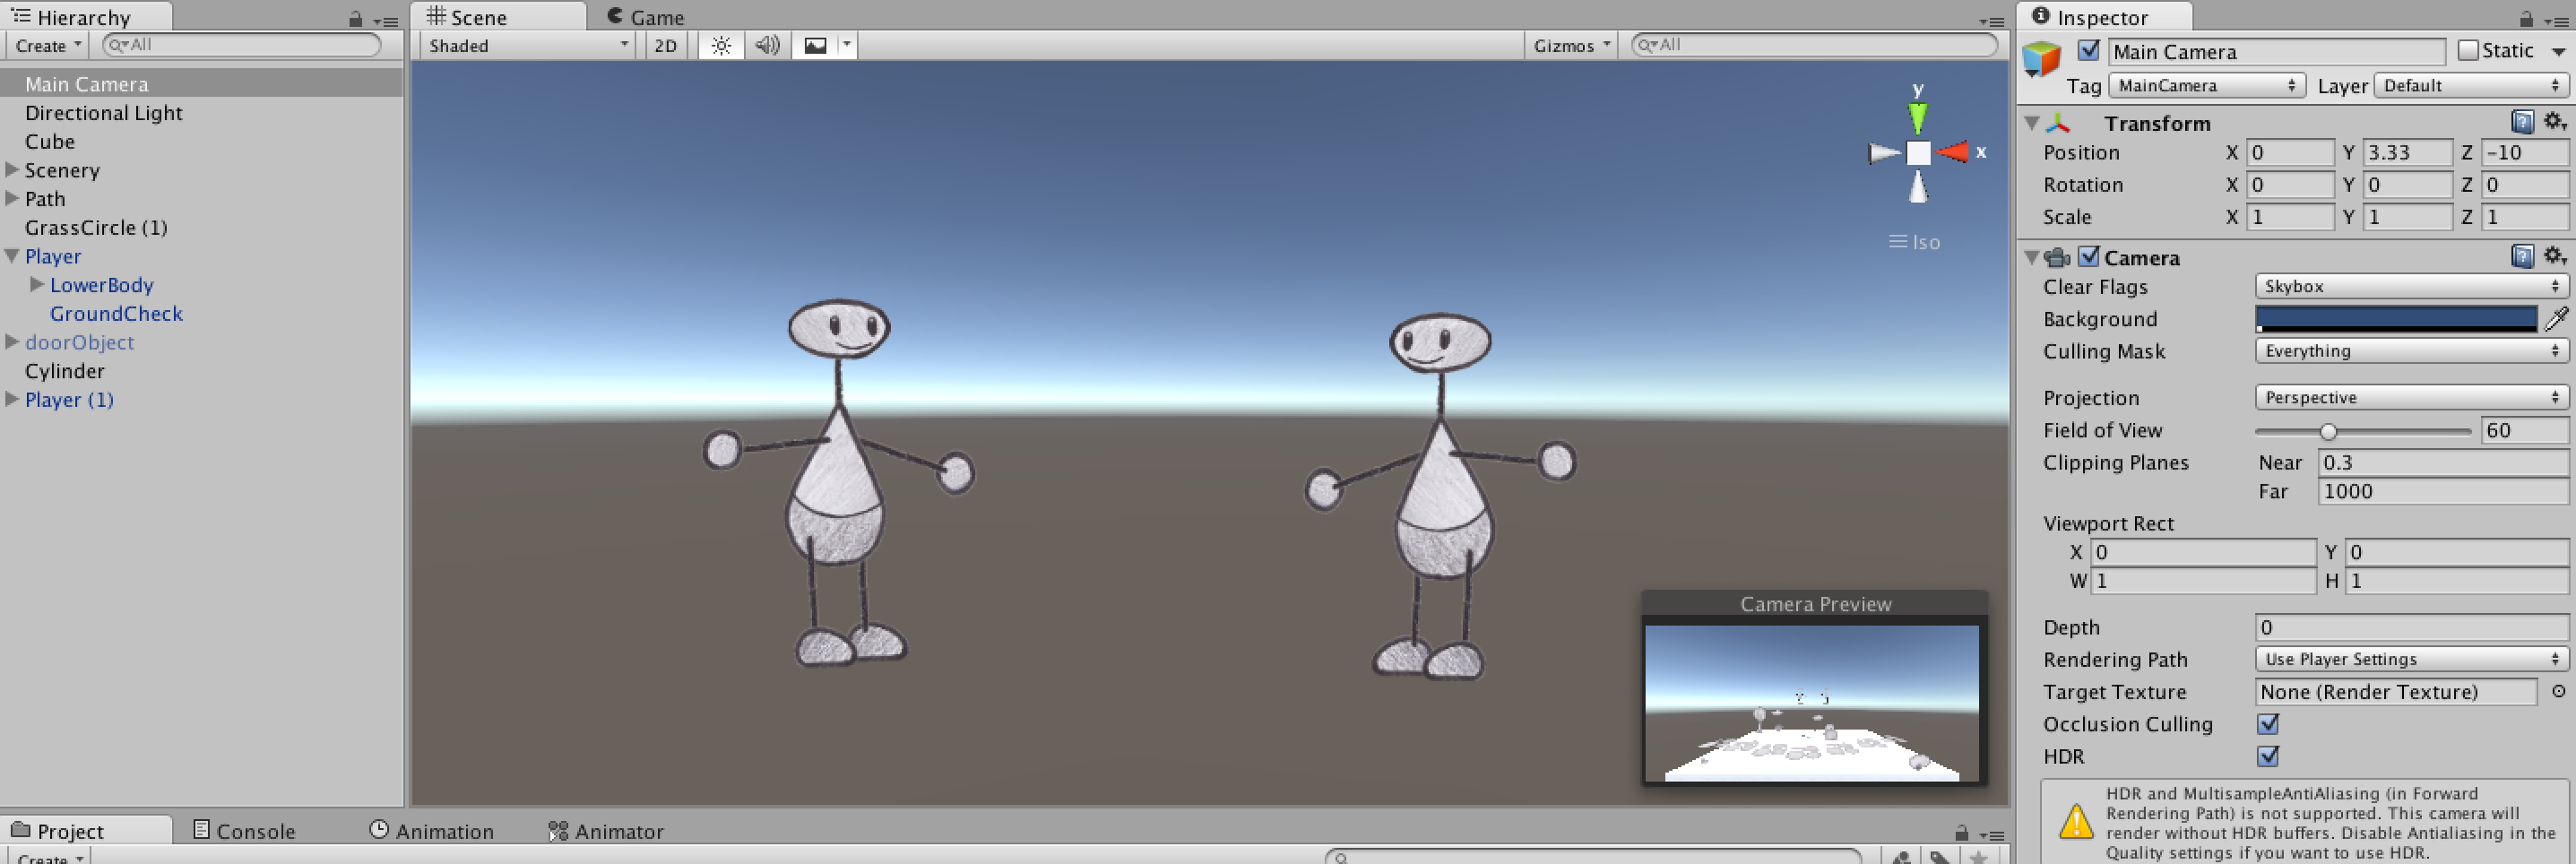This screenshot has width=2576, height=864.
Task: Open the Console tab
Action: pos(244,831)
